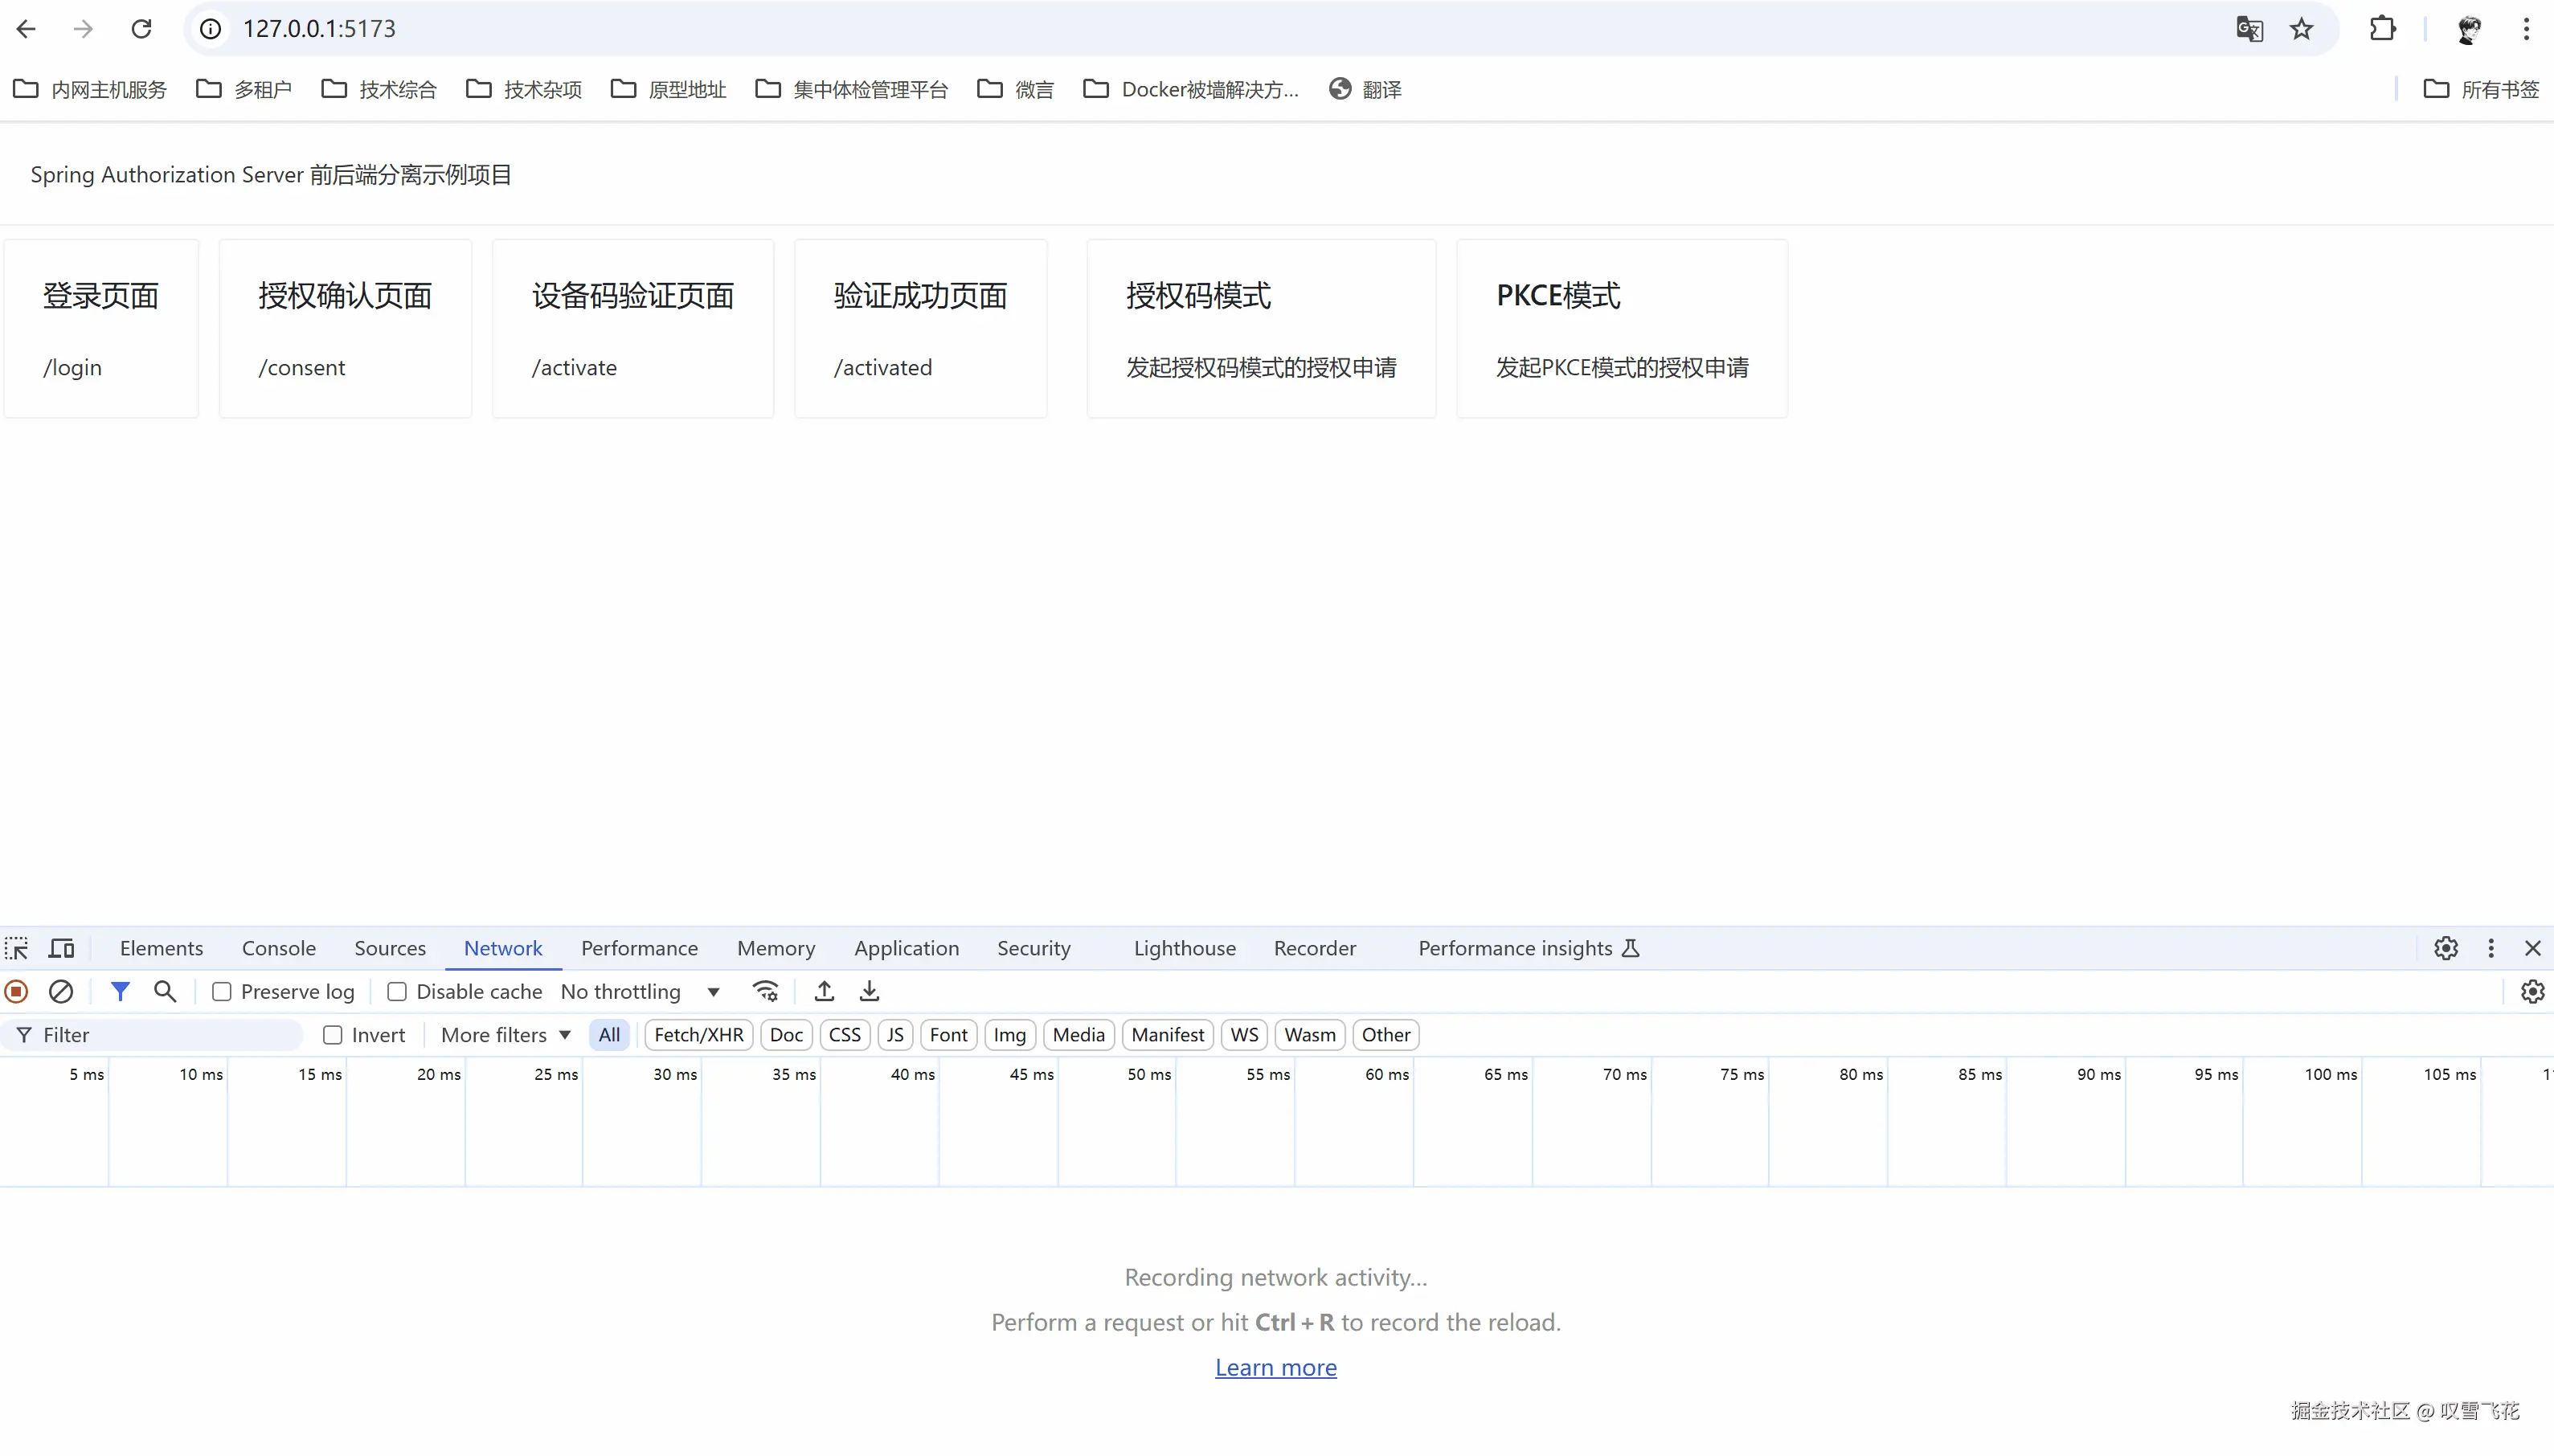Open the 设备码验证页面 /activate card

coord(633,329)
